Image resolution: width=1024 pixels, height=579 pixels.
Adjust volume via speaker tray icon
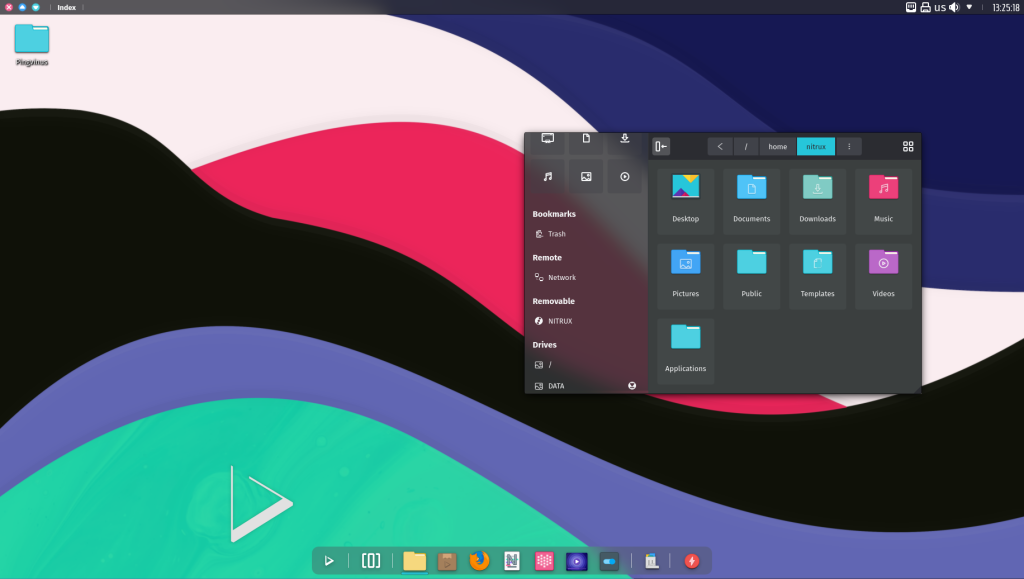click(x=954, y=7)
